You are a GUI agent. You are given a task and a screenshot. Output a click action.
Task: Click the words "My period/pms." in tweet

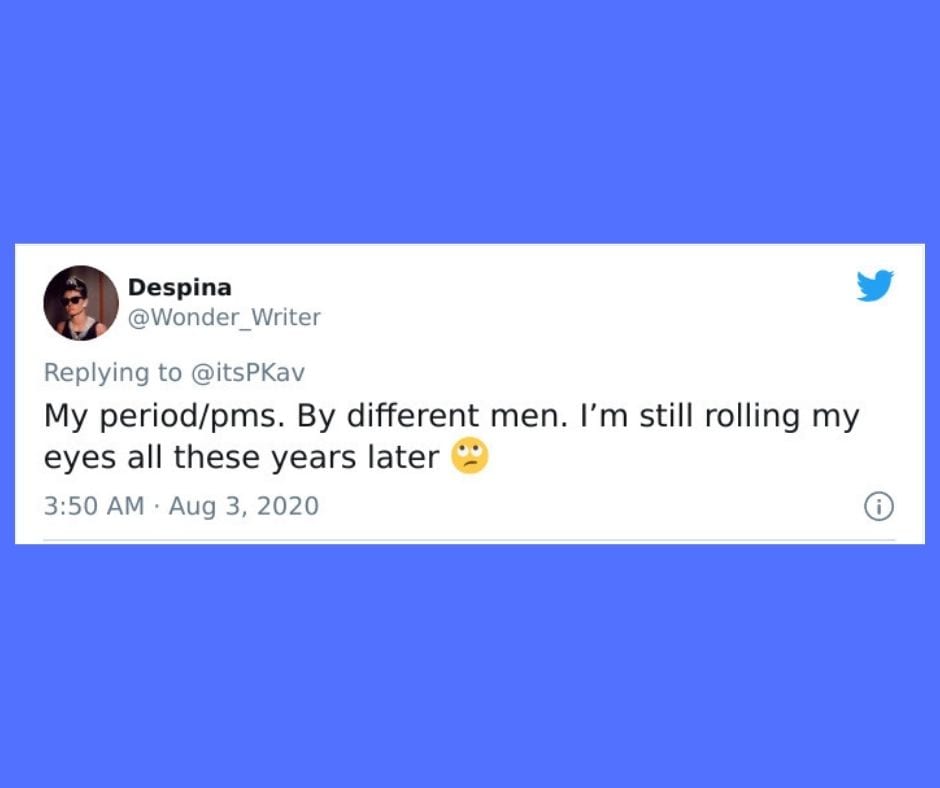point(164,416)
